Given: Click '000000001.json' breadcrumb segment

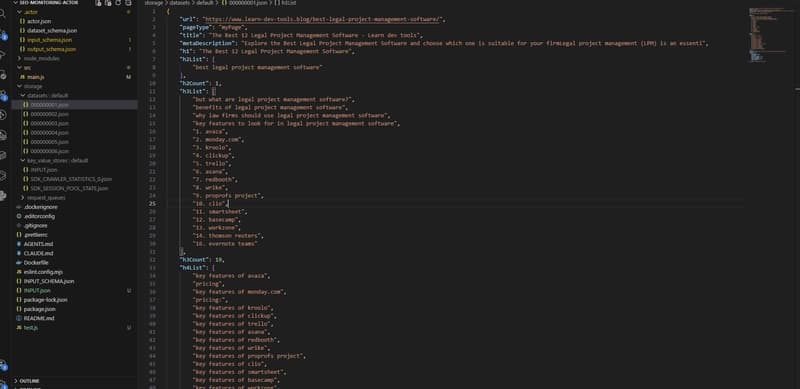Looking at the screenshot, I should tap(245, 3).
